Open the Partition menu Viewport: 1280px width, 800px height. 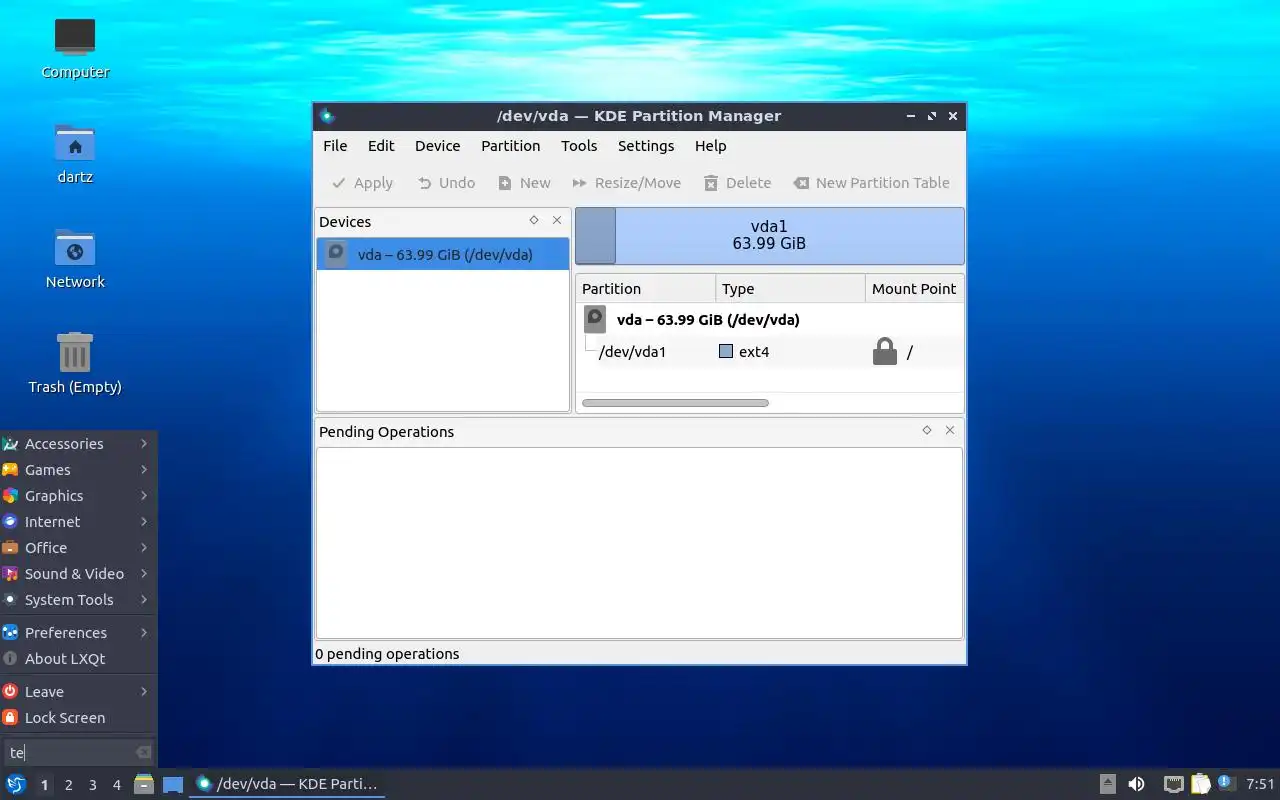(510, 146)
